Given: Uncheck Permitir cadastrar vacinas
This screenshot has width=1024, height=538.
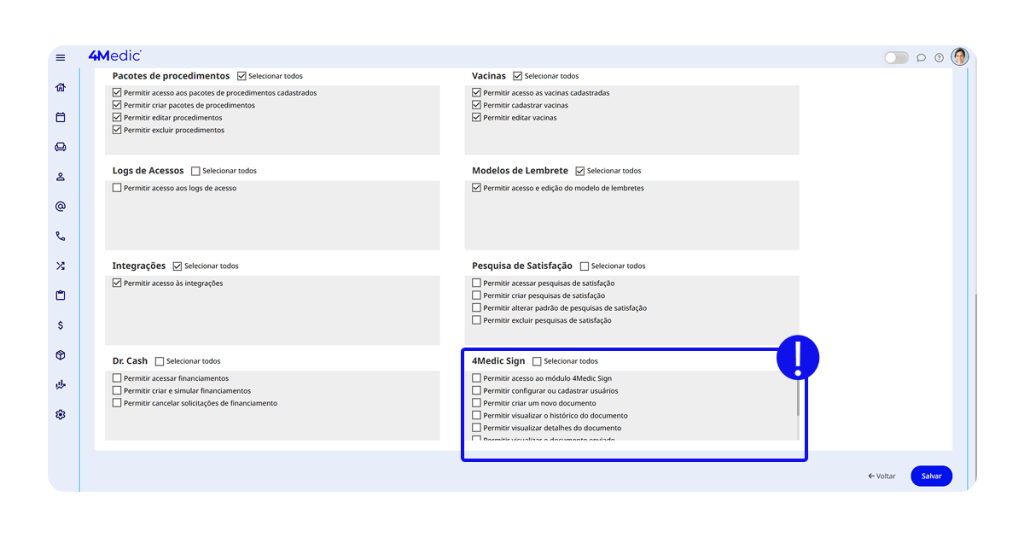Looking at the screenshot, I should tap(477, 105).
